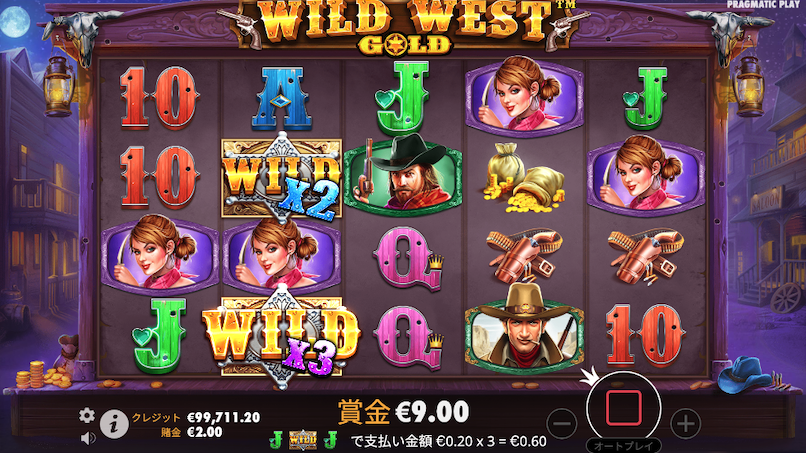Click the gold money bags symbol

(523, 178)
